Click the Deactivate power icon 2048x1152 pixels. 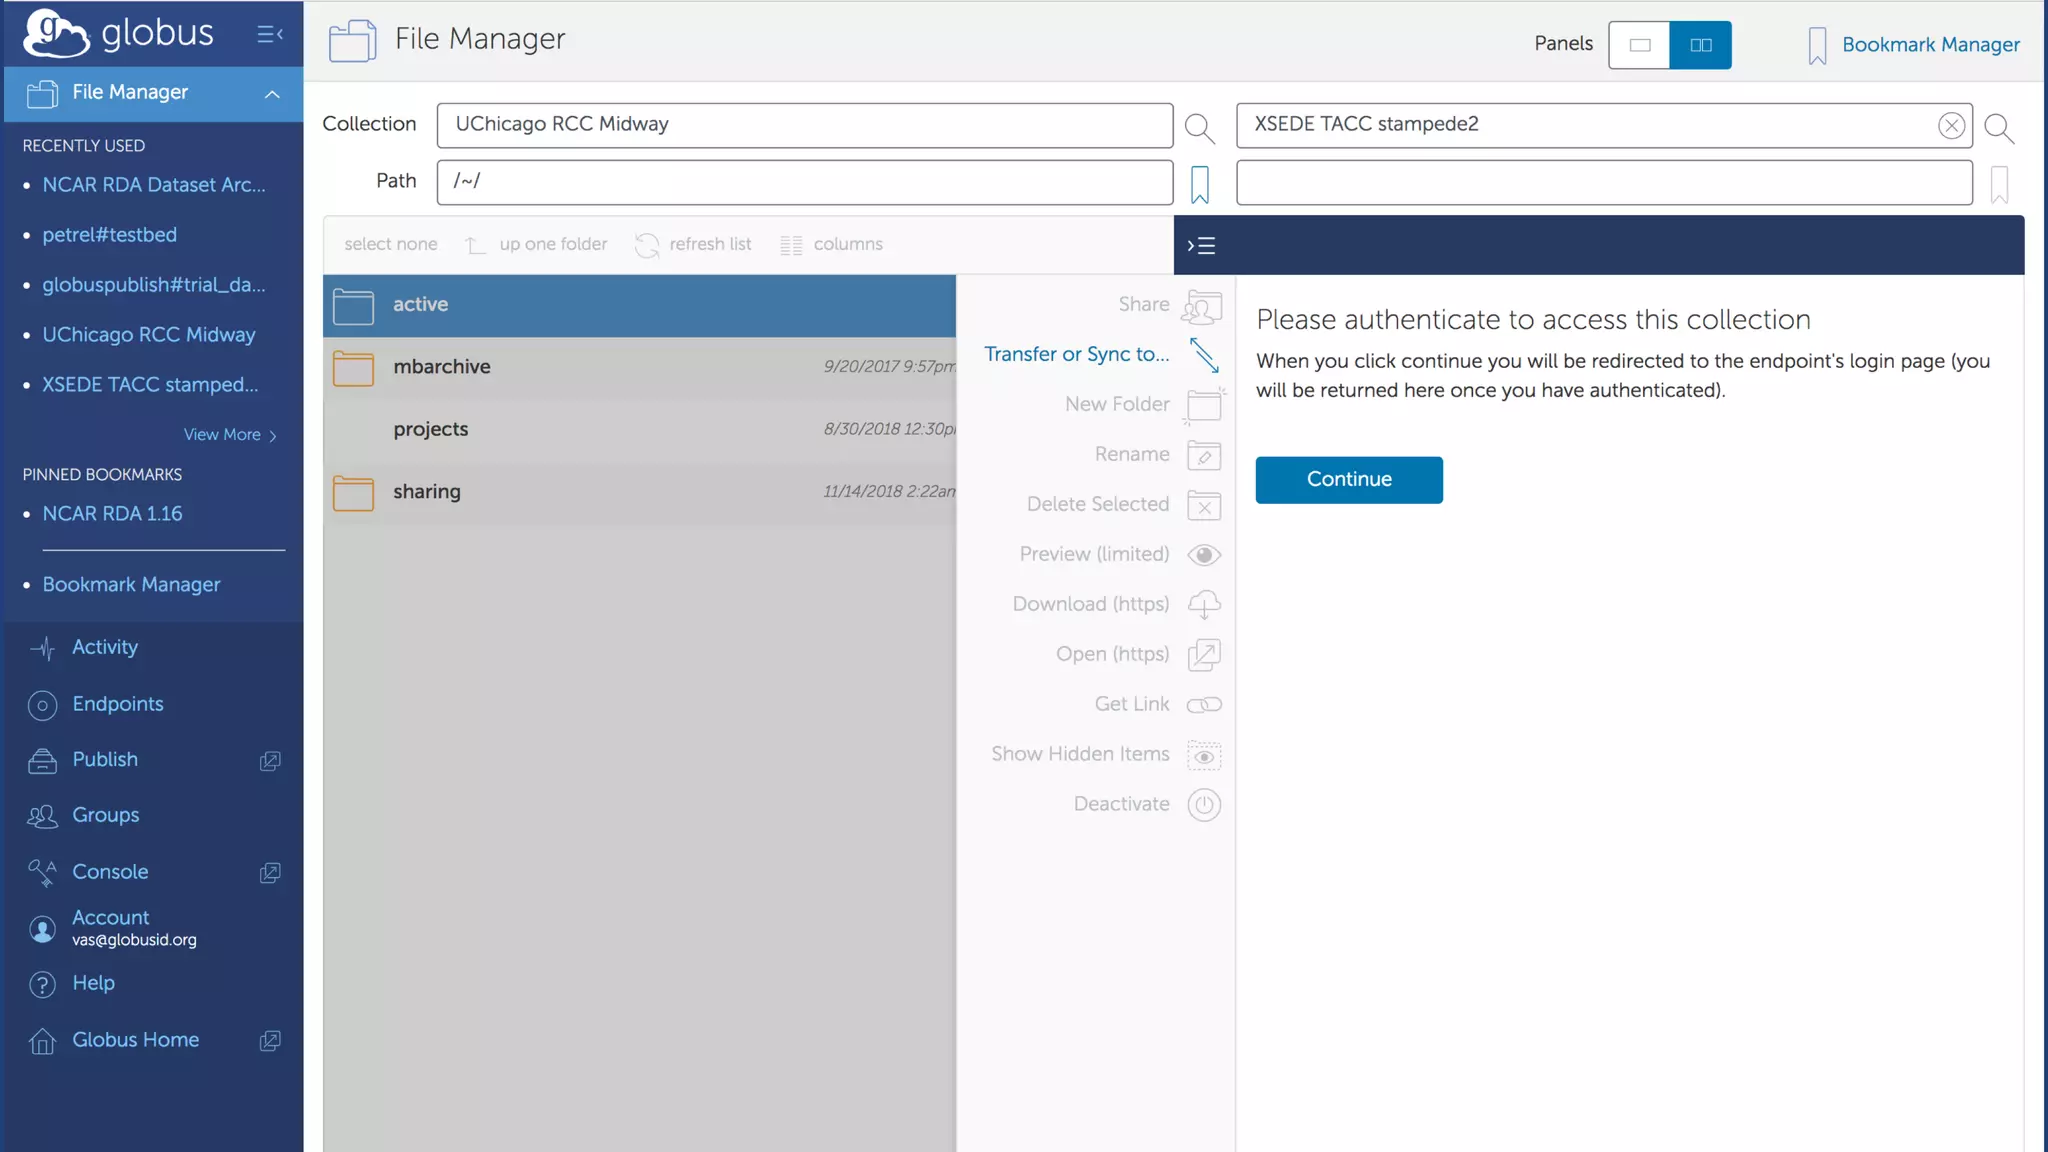click(1204, 805)
